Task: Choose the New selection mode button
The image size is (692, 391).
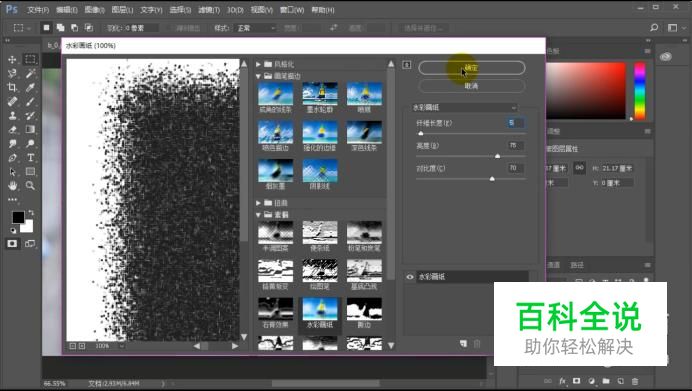Action: coord(46,28)
